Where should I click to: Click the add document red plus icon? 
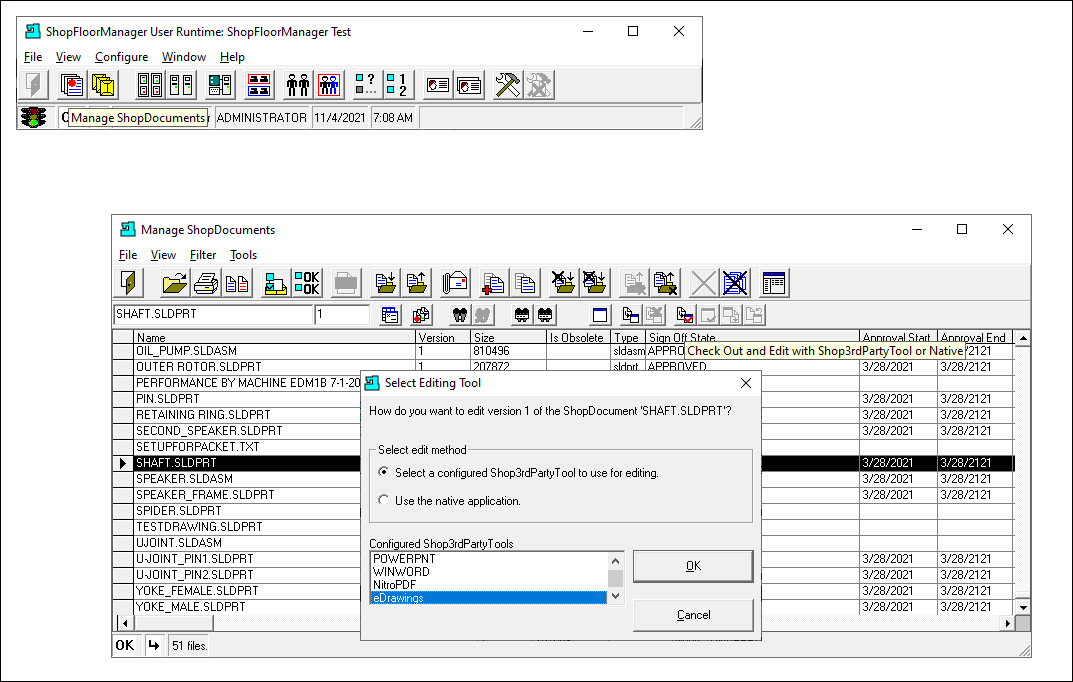point(494,283)
